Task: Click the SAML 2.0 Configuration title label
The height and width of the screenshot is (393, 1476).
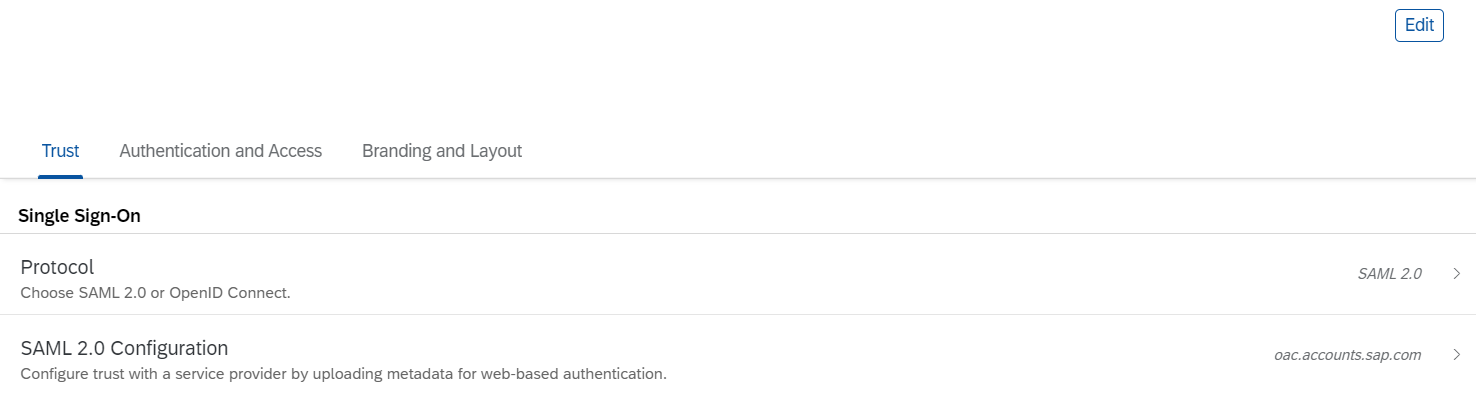Action: click(x=124, y=348)
